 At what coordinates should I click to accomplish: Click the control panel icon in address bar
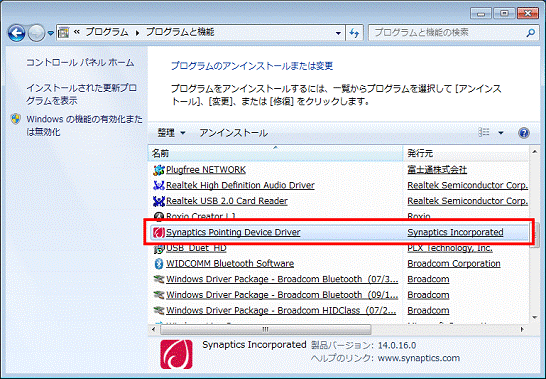[63, 33]
